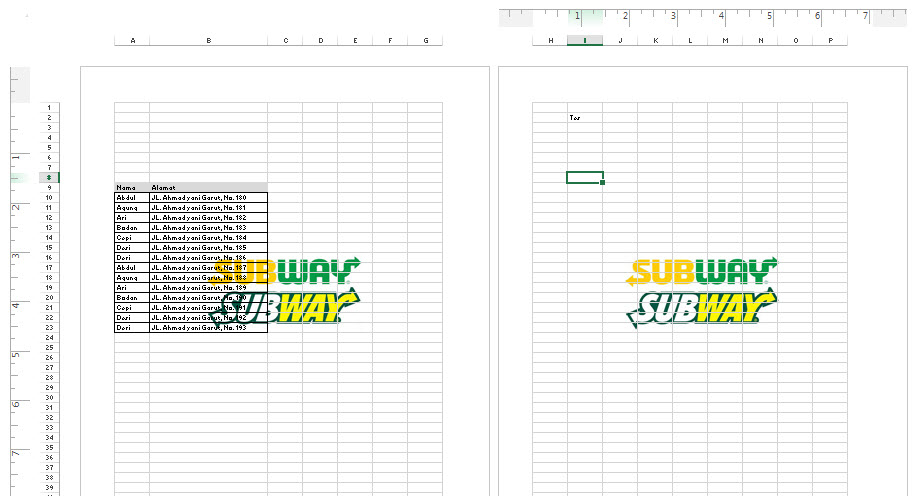Screen dimensions: 914x496
Task: Select column H header
Action: tap(550, 41)
